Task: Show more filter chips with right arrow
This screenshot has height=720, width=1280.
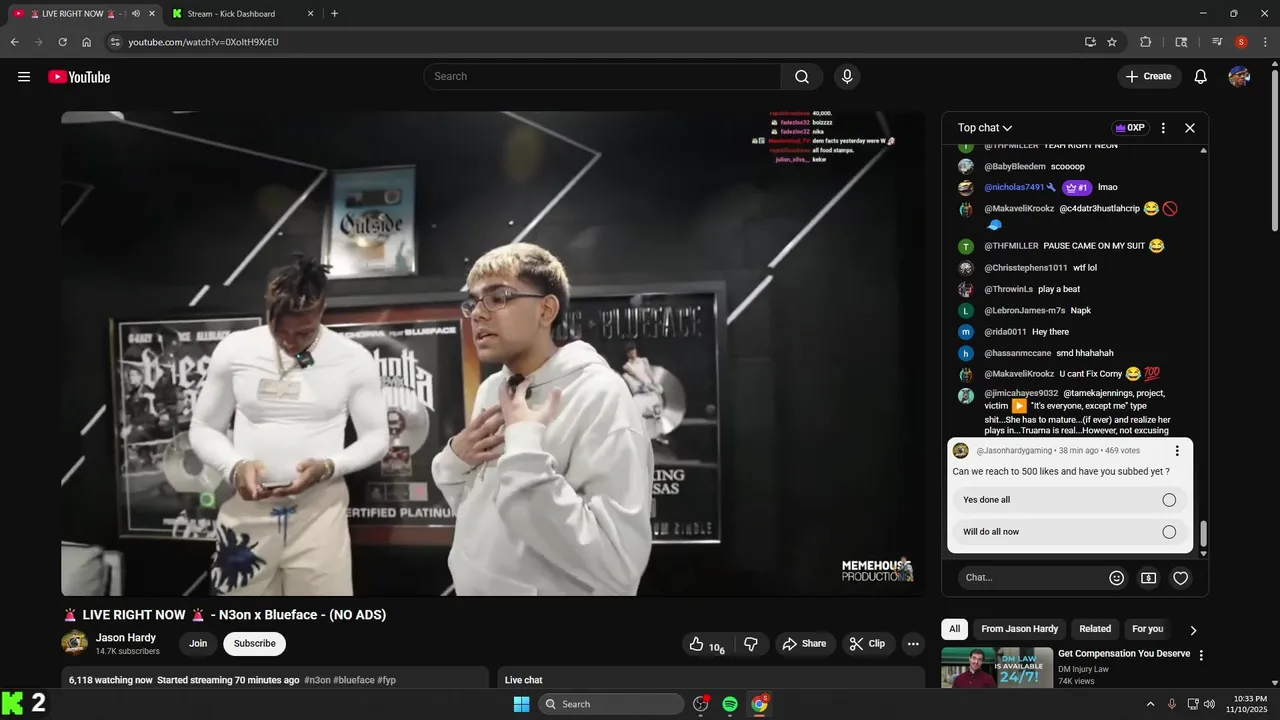Action: [x=1193, y=630]
